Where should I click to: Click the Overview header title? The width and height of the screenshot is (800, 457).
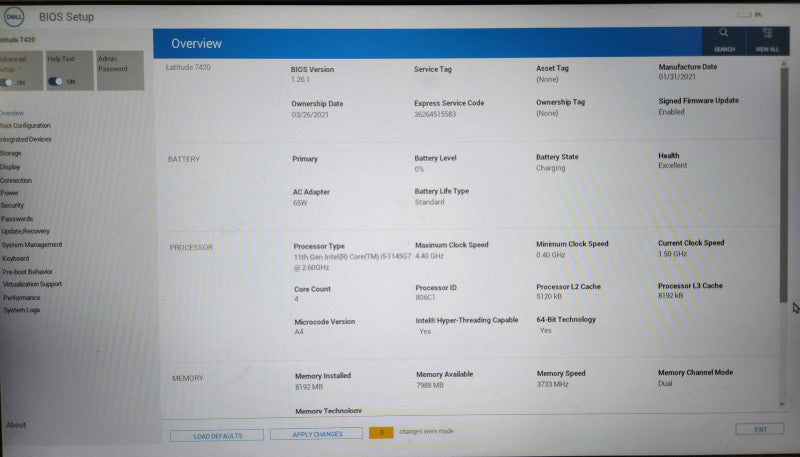tap(196, 44)
